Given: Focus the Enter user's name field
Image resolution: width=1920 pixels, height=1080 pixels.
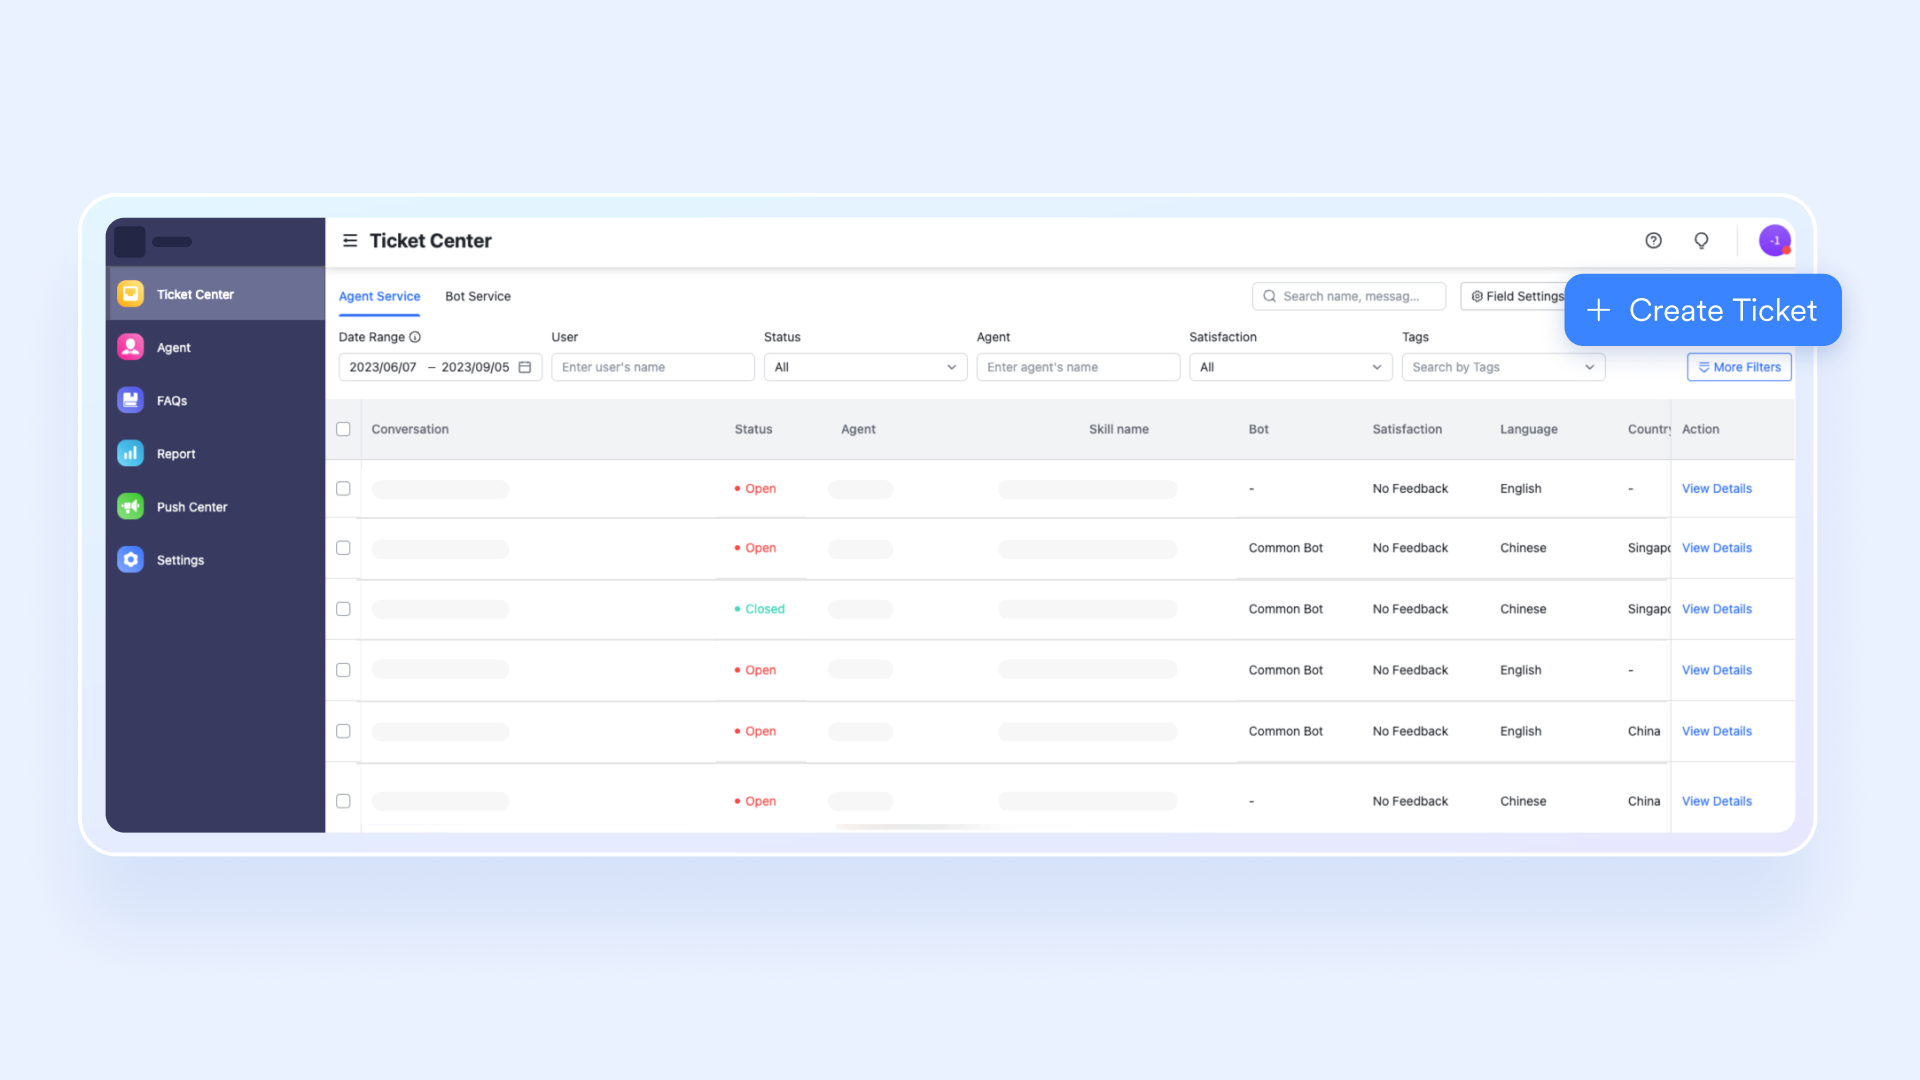Looking at the screenshot, I should [x=653, y=367].
